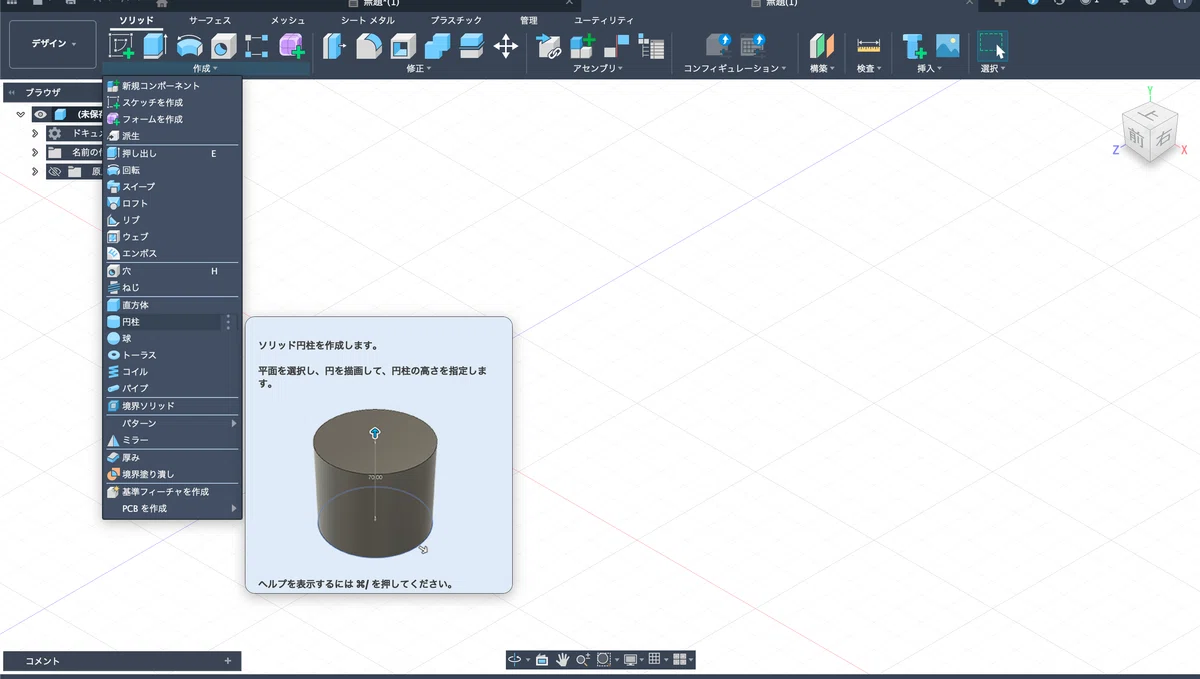The height and width of the screenshot is (679, 1200).
Task: Click the Split Body toolbar icon
Action: pyautogui.click(x=471, y=46)
